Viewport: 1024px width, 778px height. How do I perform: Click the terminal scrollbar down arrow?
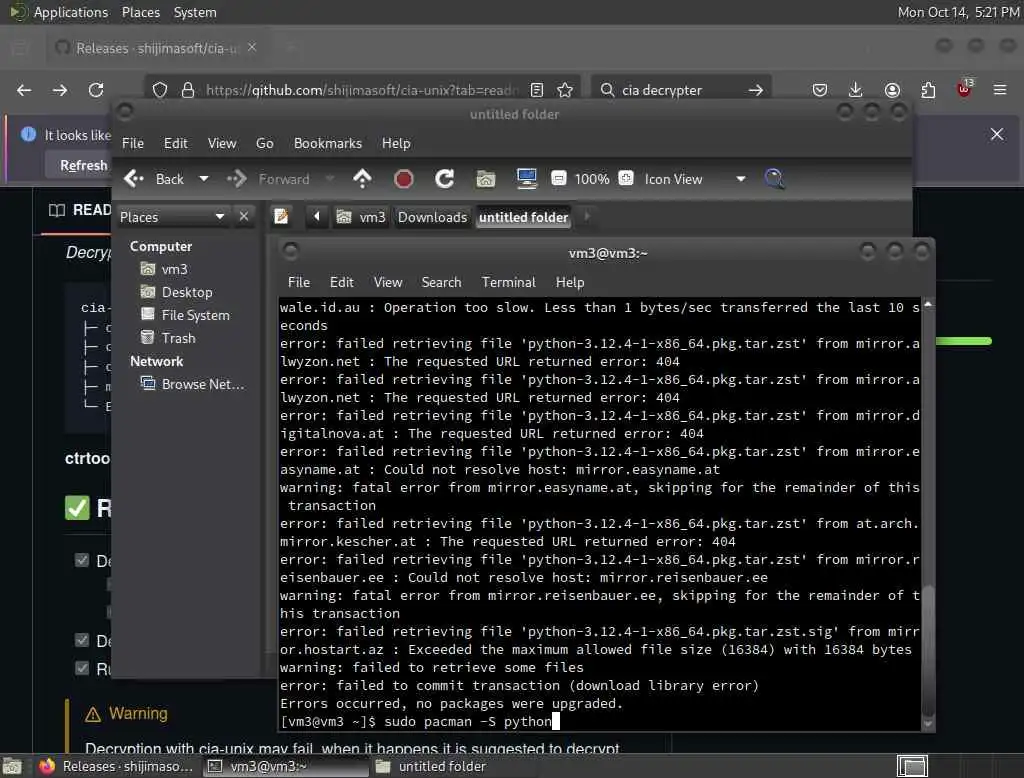click(927, 724)
